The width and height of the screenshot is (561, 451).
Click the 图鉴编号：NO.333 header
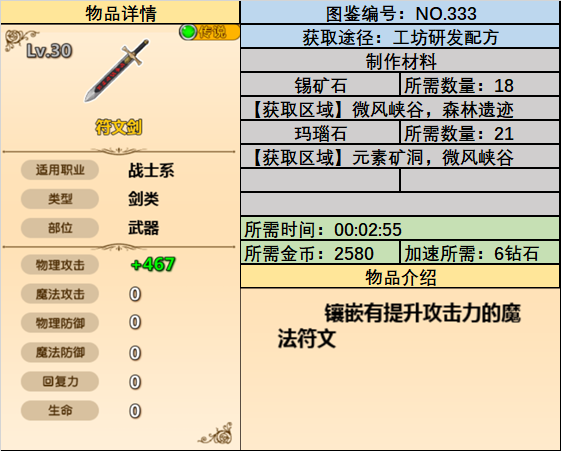pos(400,13)
